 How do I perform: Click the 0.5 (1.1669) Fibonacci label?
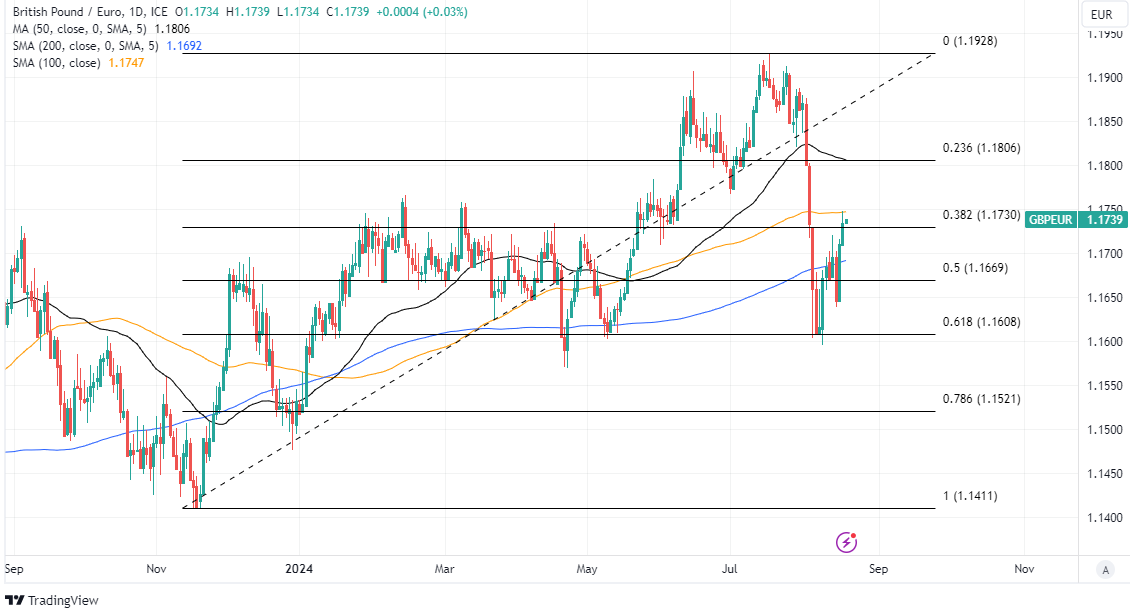click(x=975, y=268)
